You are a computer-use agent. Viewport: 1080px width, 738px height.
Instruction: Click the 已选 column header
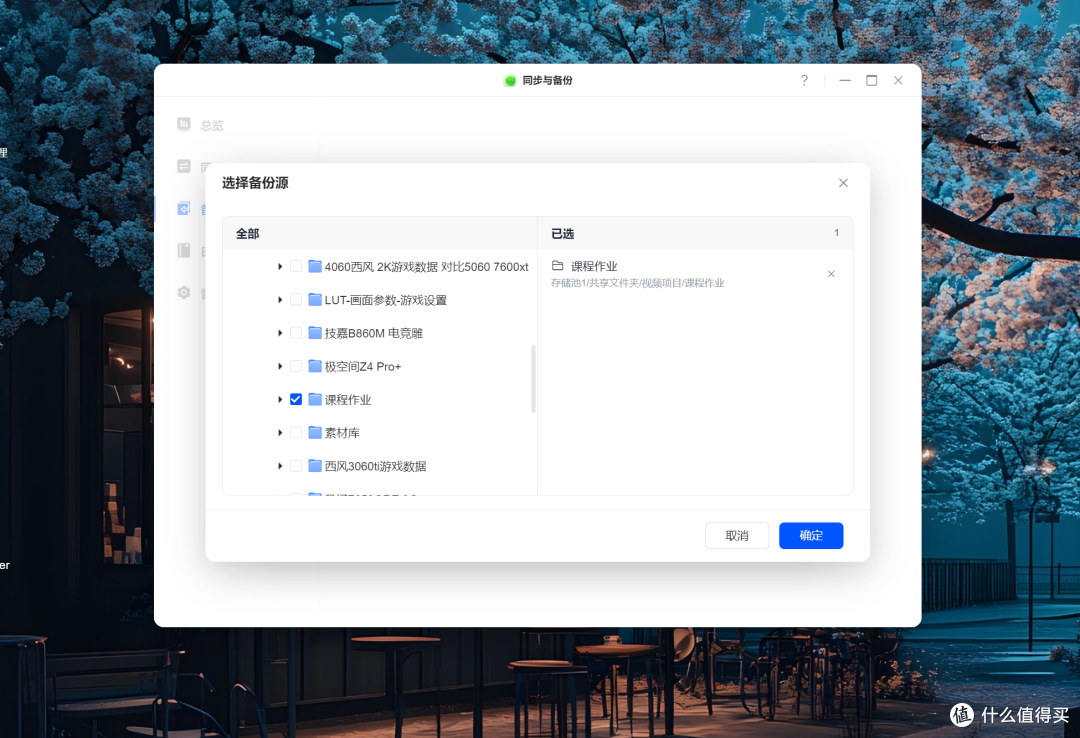tap(562, 234)
